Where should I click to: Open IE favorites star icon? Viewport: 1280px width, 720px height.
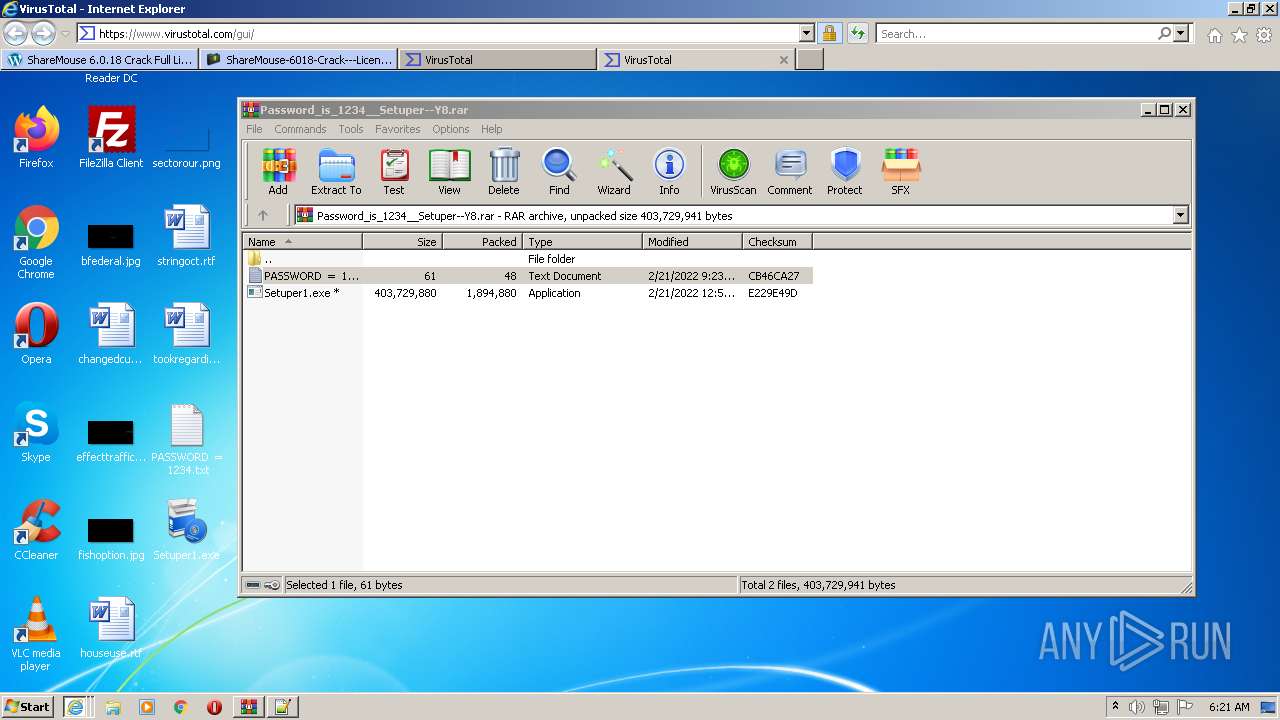1239,35
